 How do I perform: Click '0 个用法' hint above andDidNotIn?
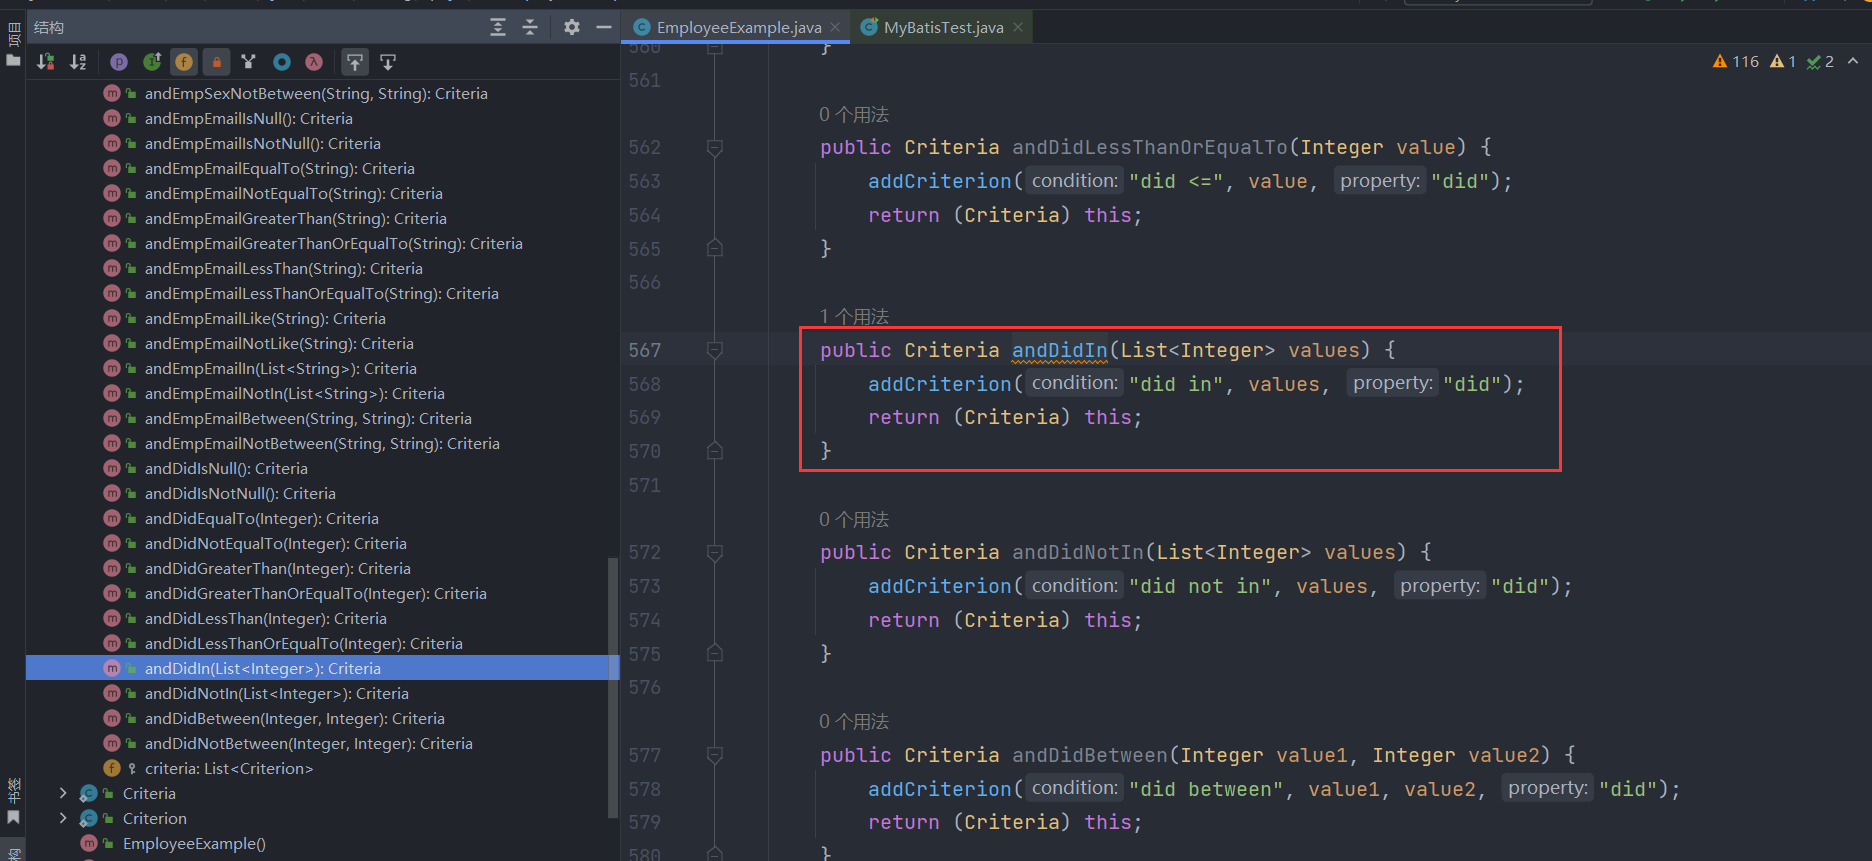(x=854, y=519)
